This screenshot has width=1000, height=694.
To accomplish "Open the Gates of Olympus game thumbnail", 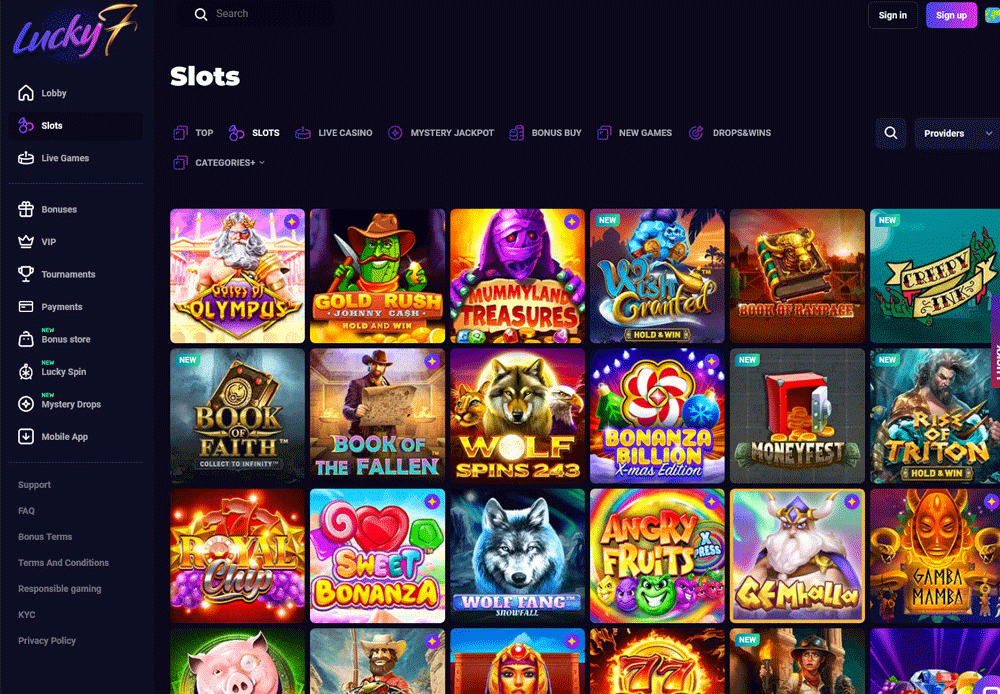I will (237, 276).
